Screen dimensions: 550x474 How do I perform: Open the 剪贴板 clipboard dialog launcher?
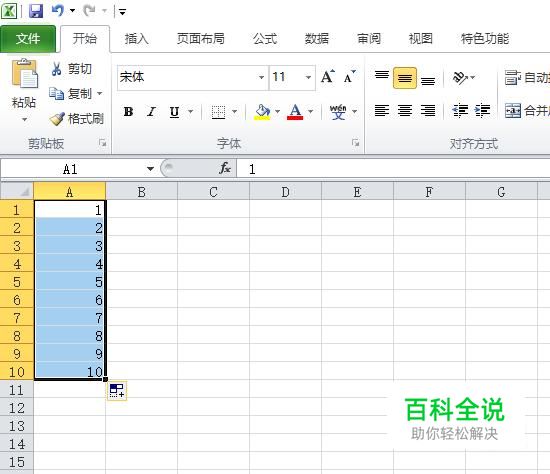[x=102, y=143]
